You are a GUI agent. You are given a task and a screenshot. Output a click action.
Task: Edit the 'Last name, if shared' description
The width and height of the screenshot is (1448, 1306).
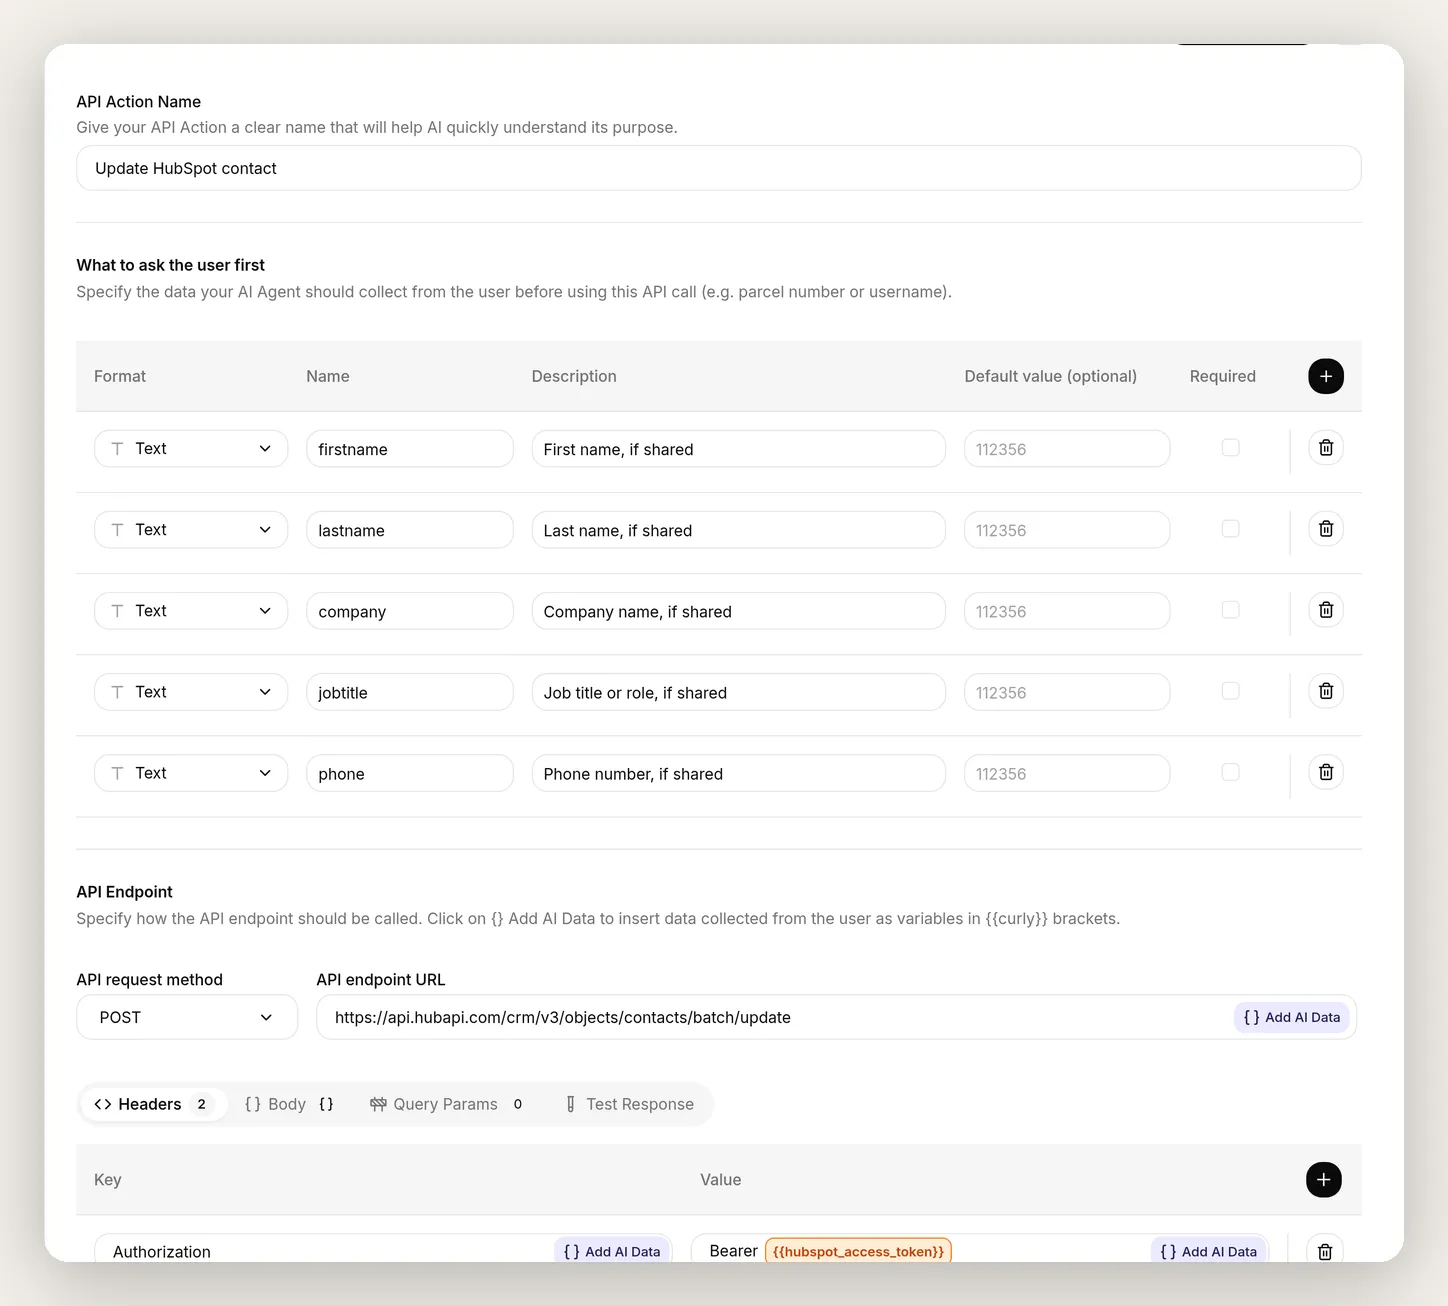click(x=738, y=530)
